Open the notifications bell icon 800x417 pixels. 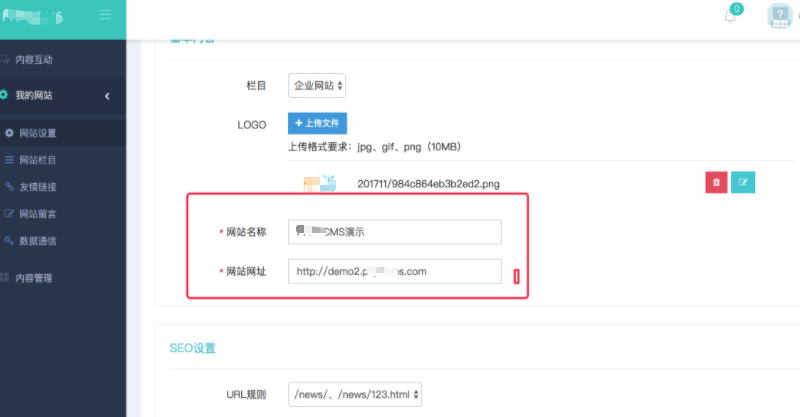(x=730, y=16)
